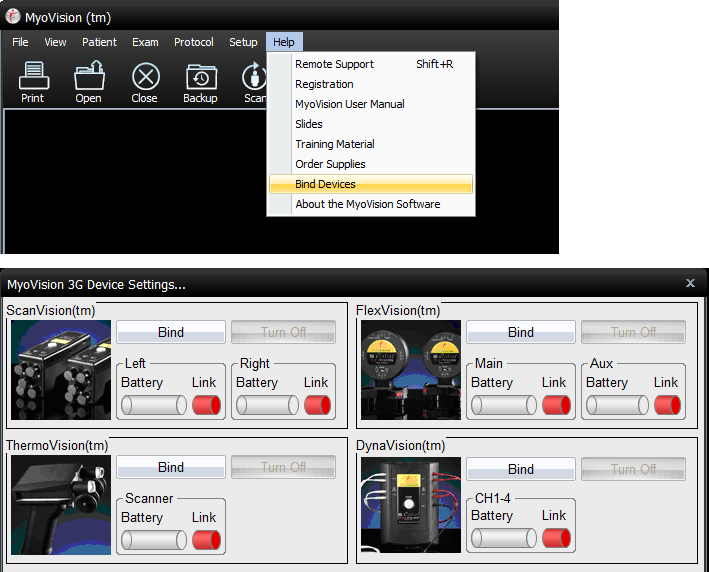Click Bind button for ScanVision
The width and height of the screenshot is (709, 572).
pyautogui.click(x=171, y=332)
